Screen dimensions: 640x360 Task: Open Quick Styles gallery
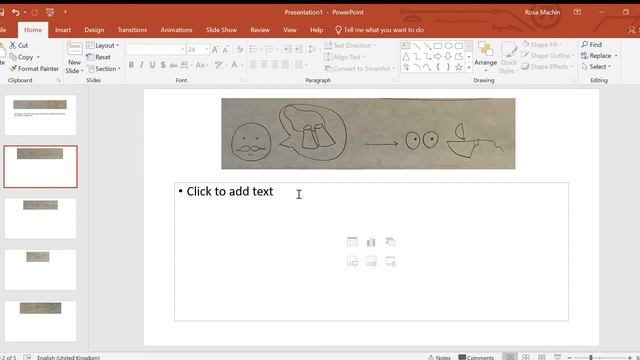(509, 57)
